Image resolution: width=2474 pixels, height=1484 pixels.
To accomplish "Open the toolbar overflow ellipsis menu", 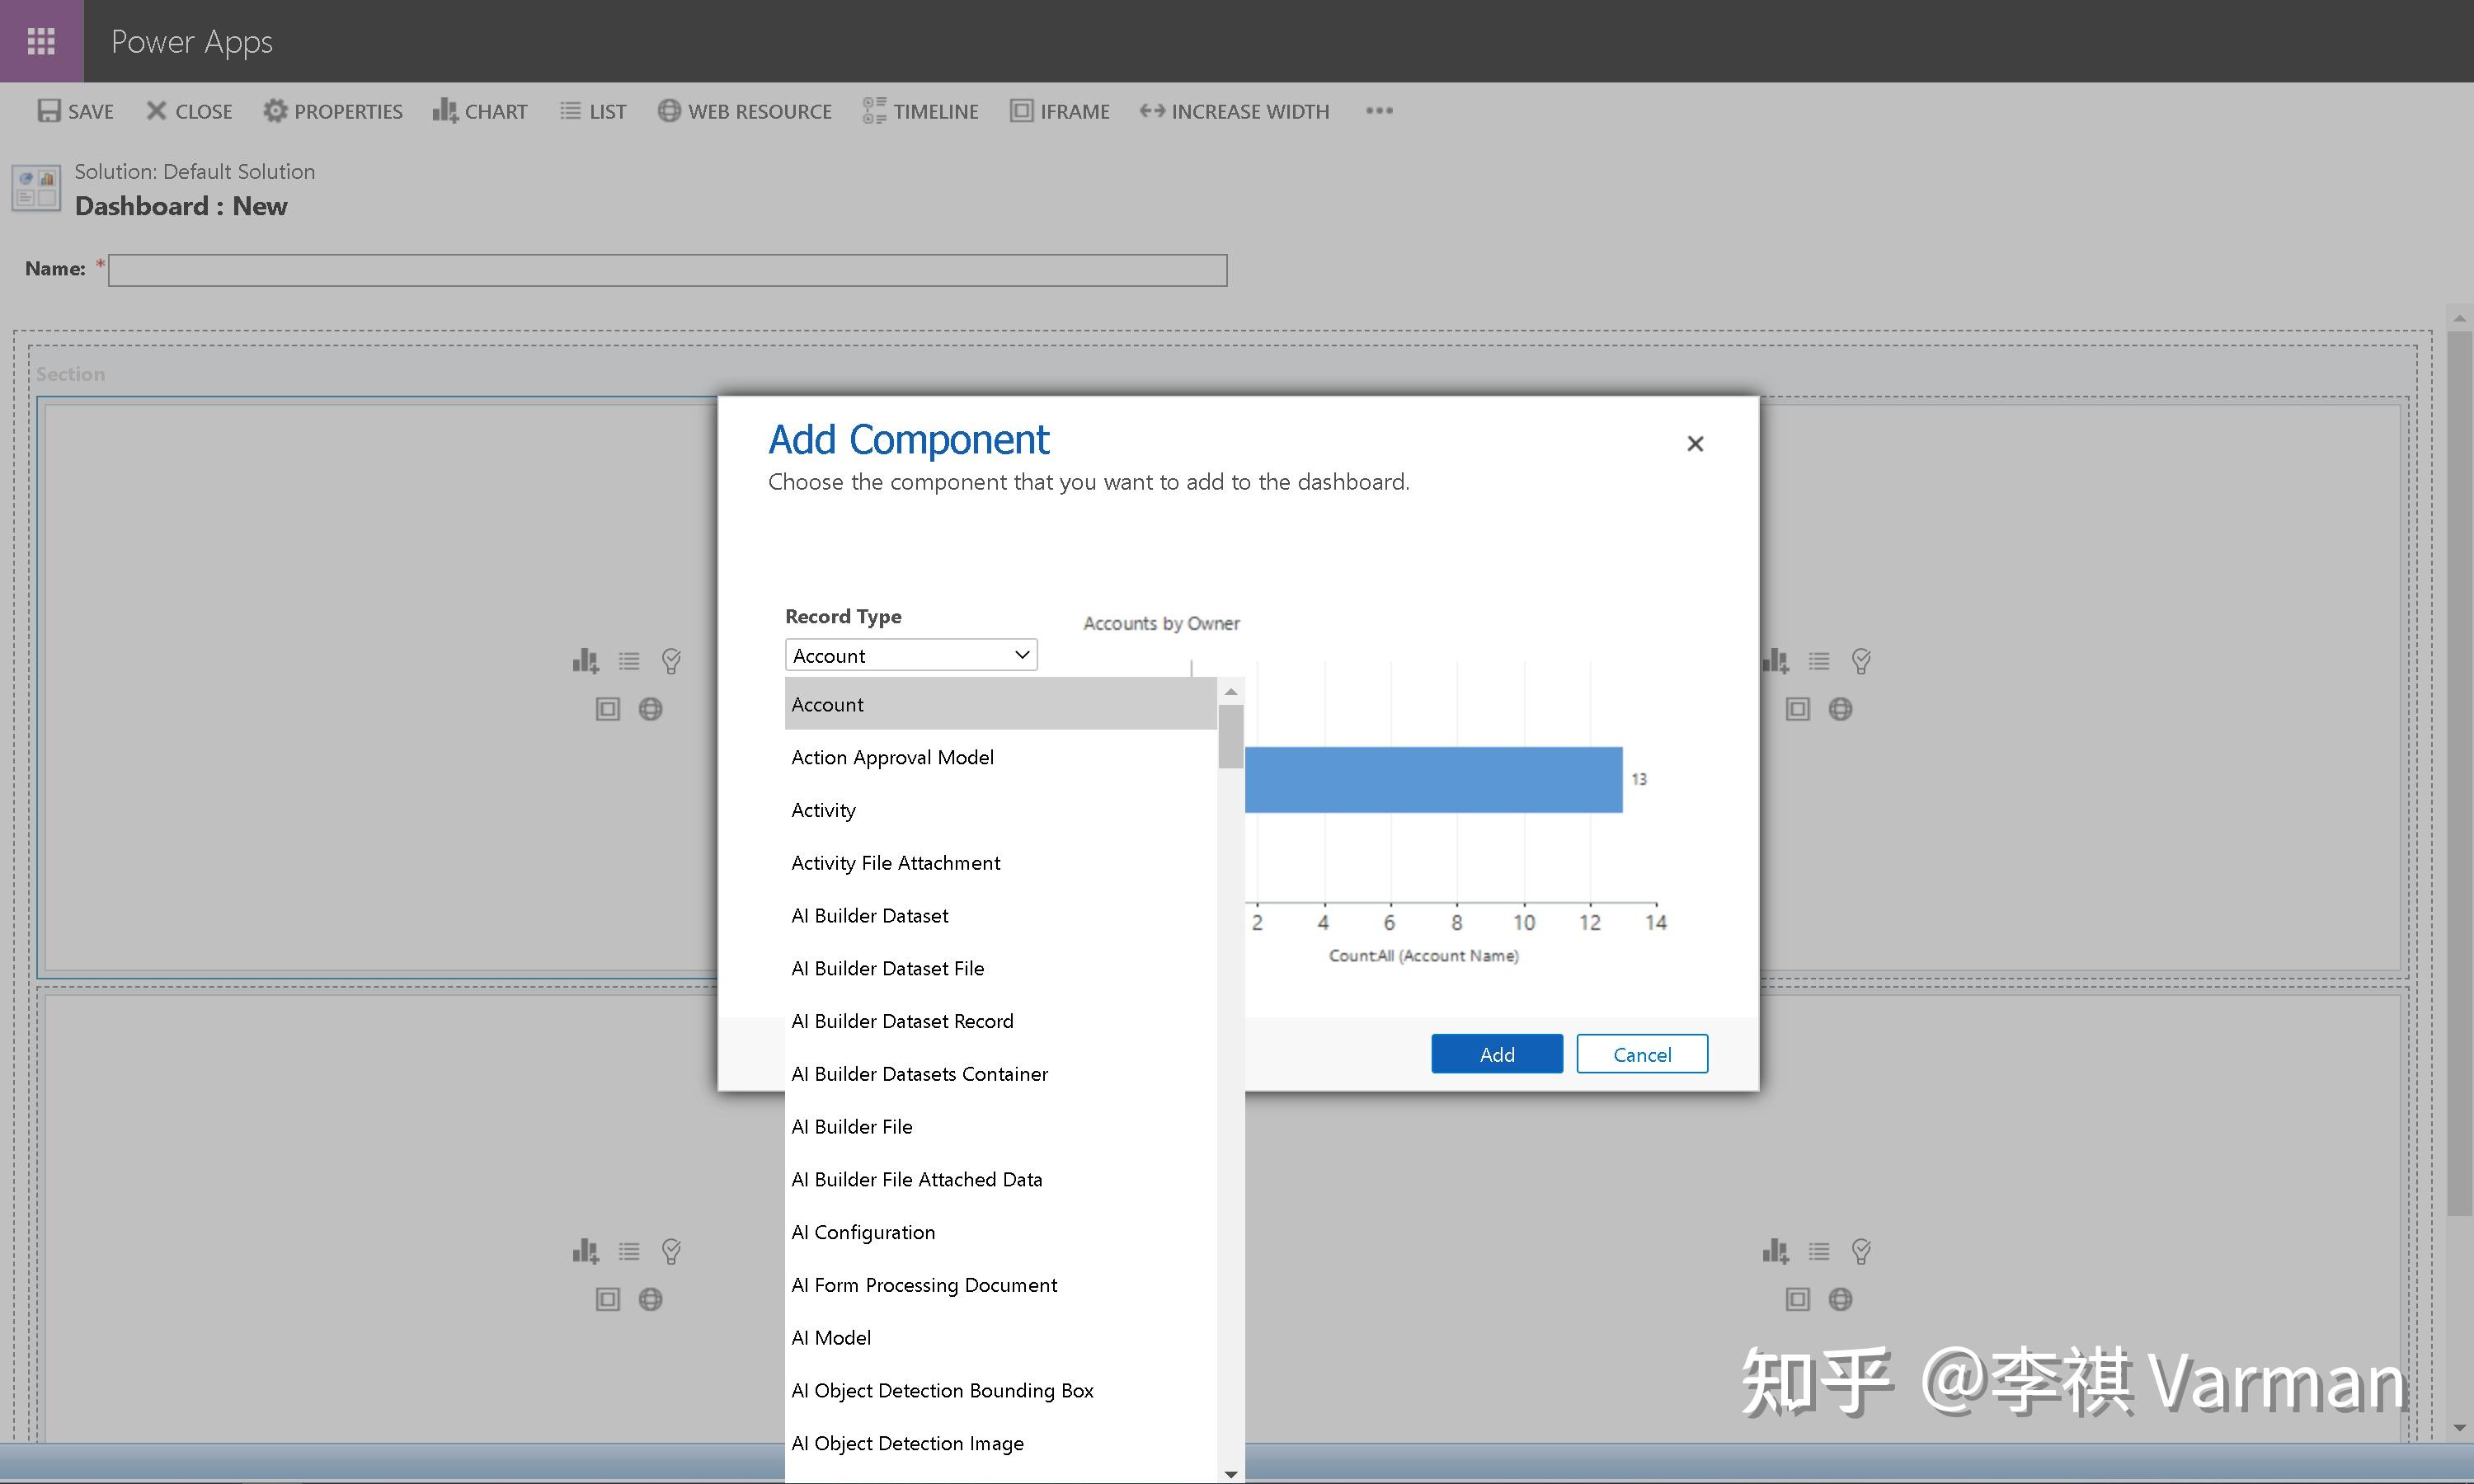I will coord(1379,111).
